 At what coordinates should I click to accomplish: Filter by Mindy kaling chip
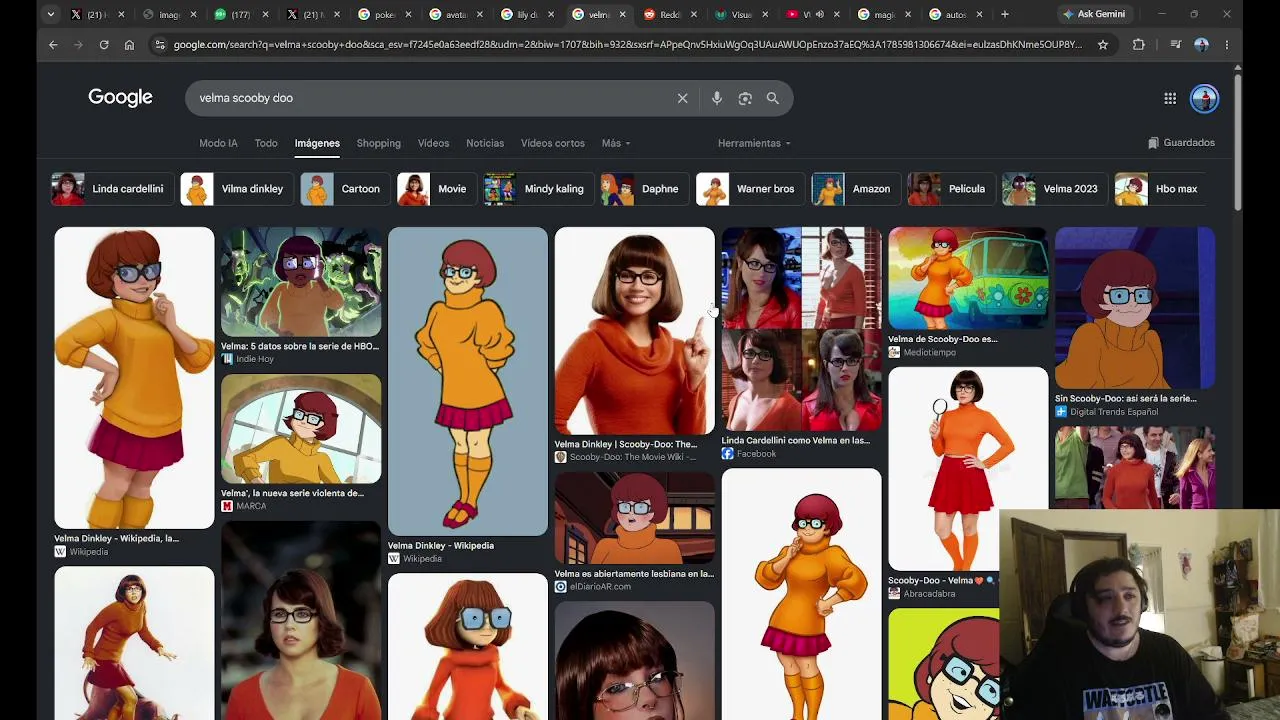tap(538, 189)
